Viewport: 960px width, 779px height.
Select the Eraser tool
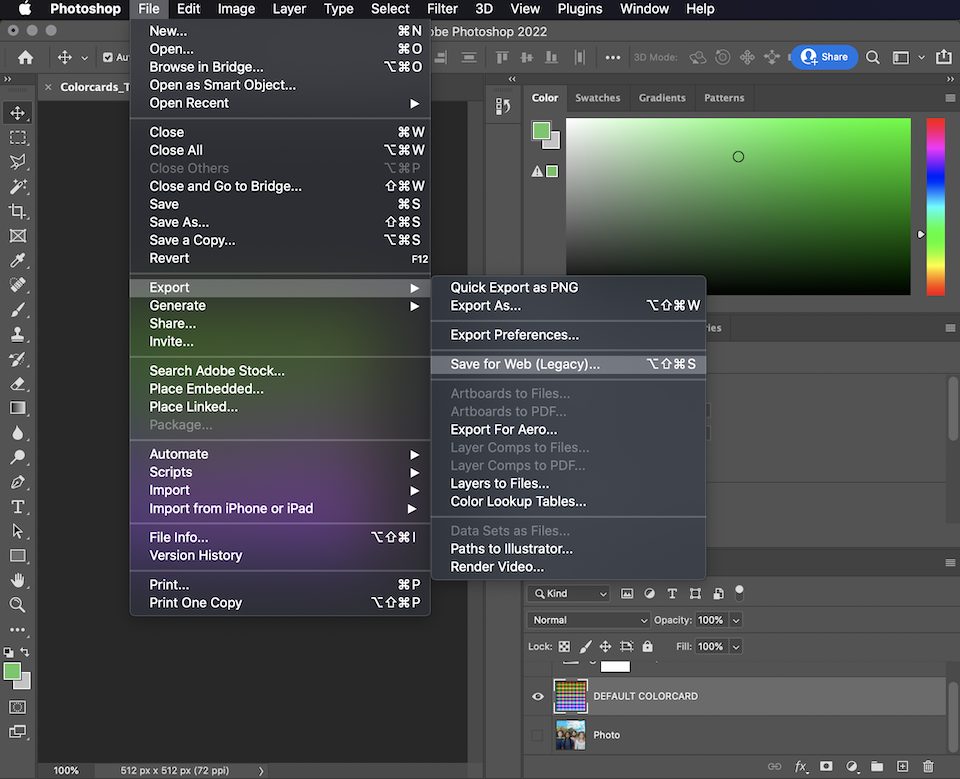[x=17, y=383]
